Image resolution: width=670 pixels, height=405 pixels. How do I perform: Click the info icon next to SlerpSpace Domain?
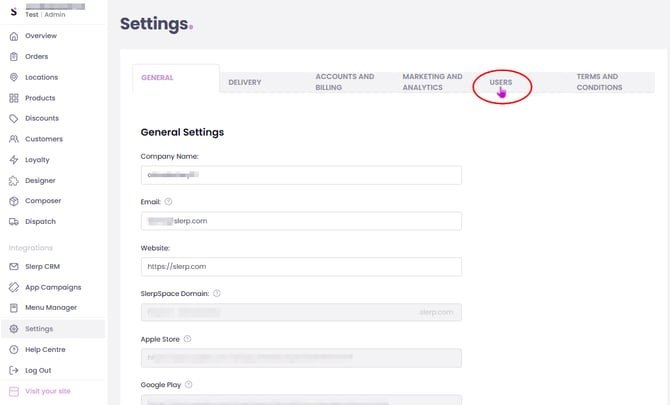click(x=217, y=293)
